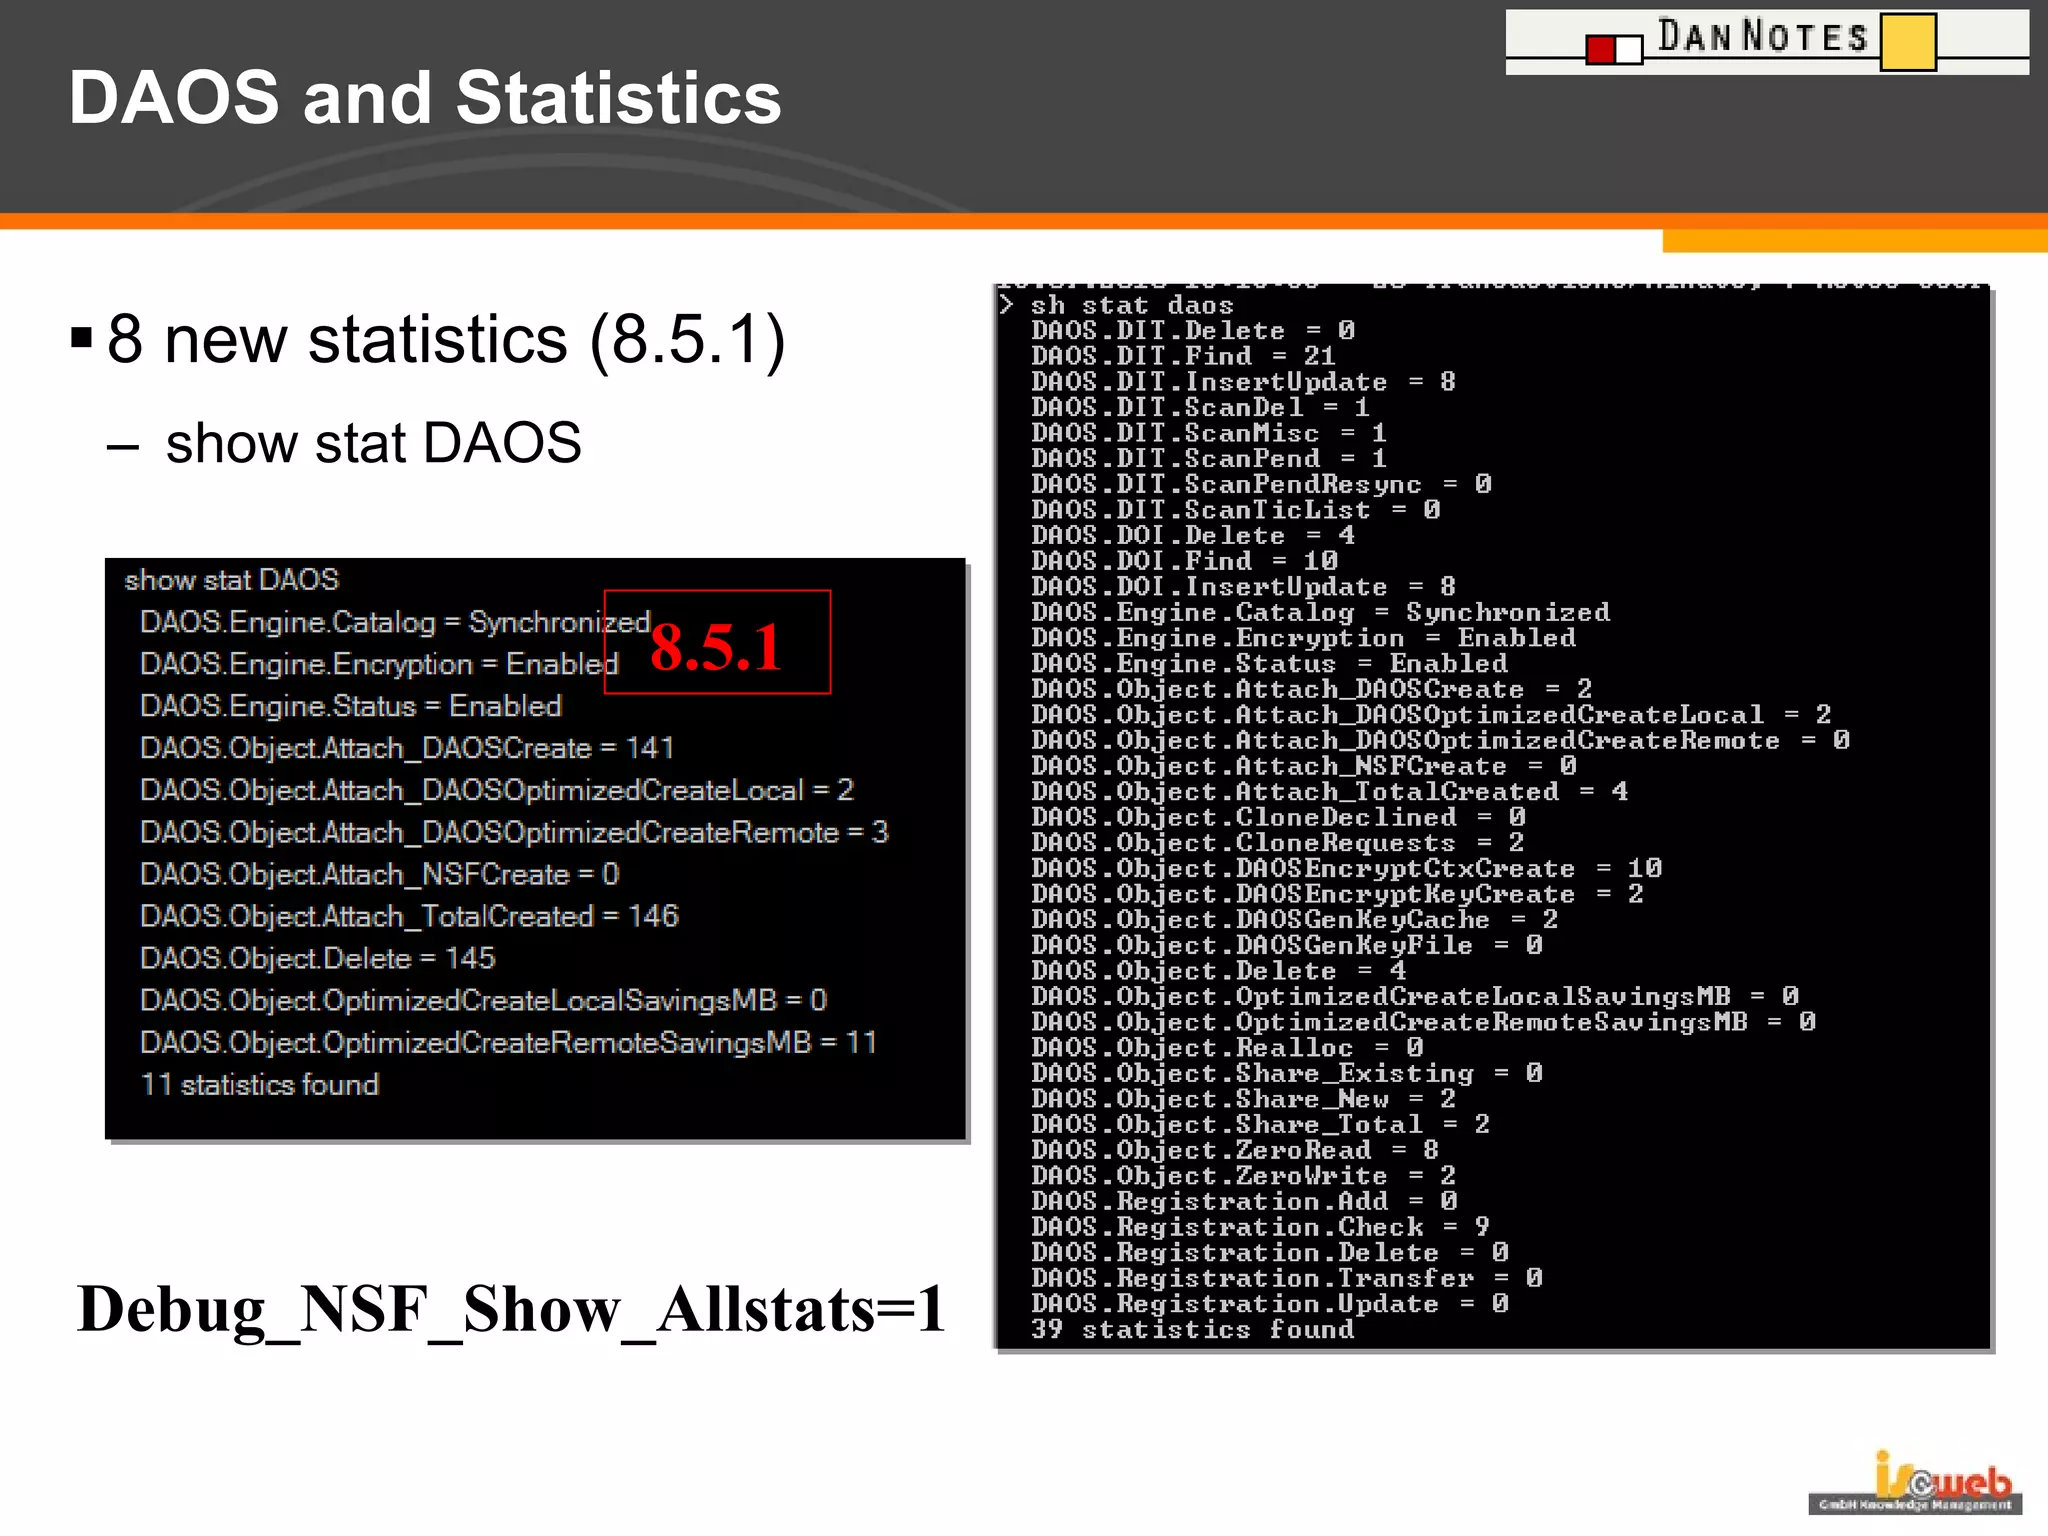
Task: Click 'DAOS.Object.Delete = 145' line
Action: click(318, 958)
